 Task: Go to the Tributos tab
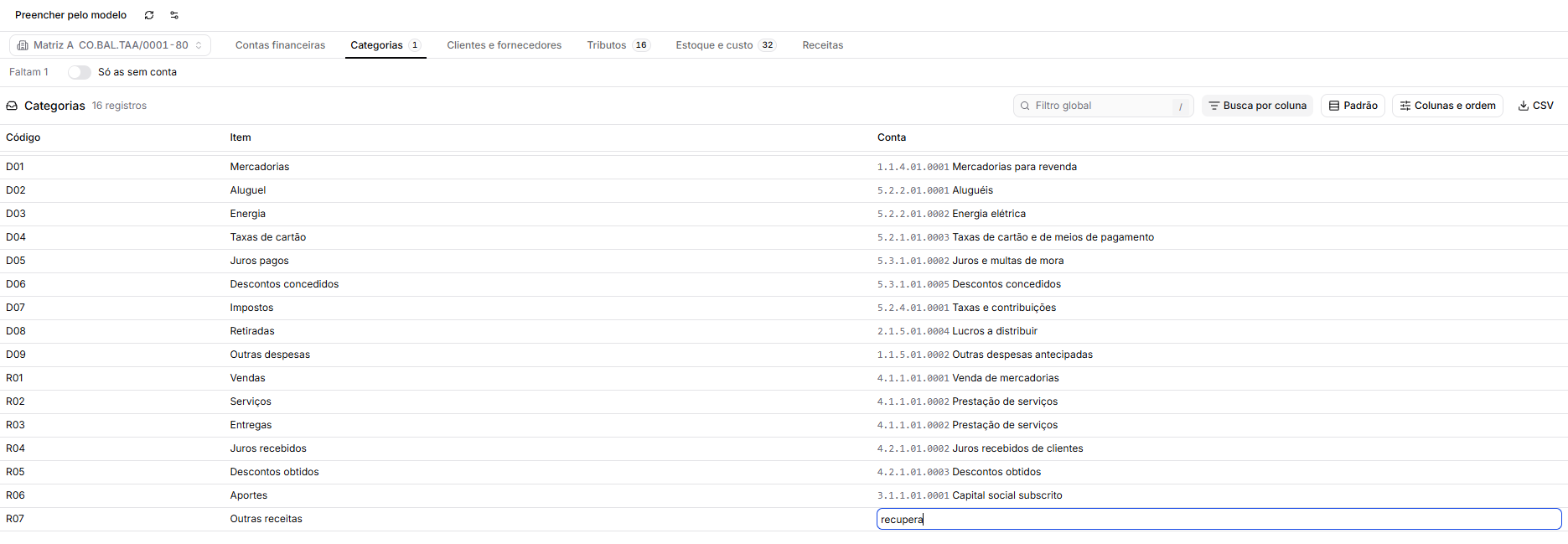619,45
